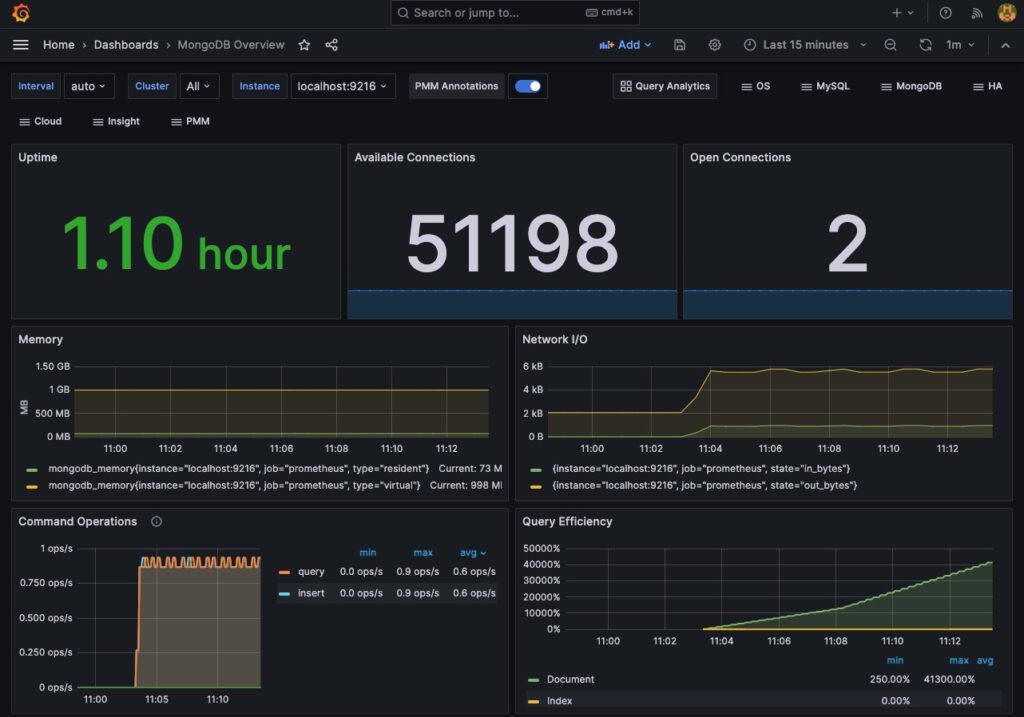Open the Cloud dashboards menu
The width and height of the screenshot is (1024, 717).
tap(40, 121)
